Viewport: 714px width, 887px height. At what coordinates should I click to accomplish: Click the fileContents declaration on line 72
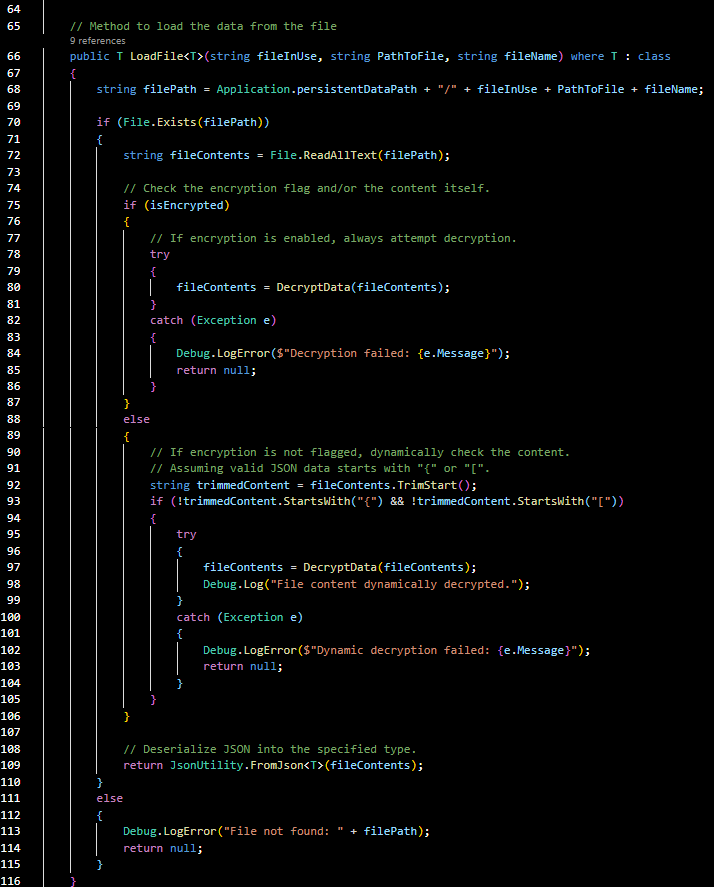coord(210,155)
